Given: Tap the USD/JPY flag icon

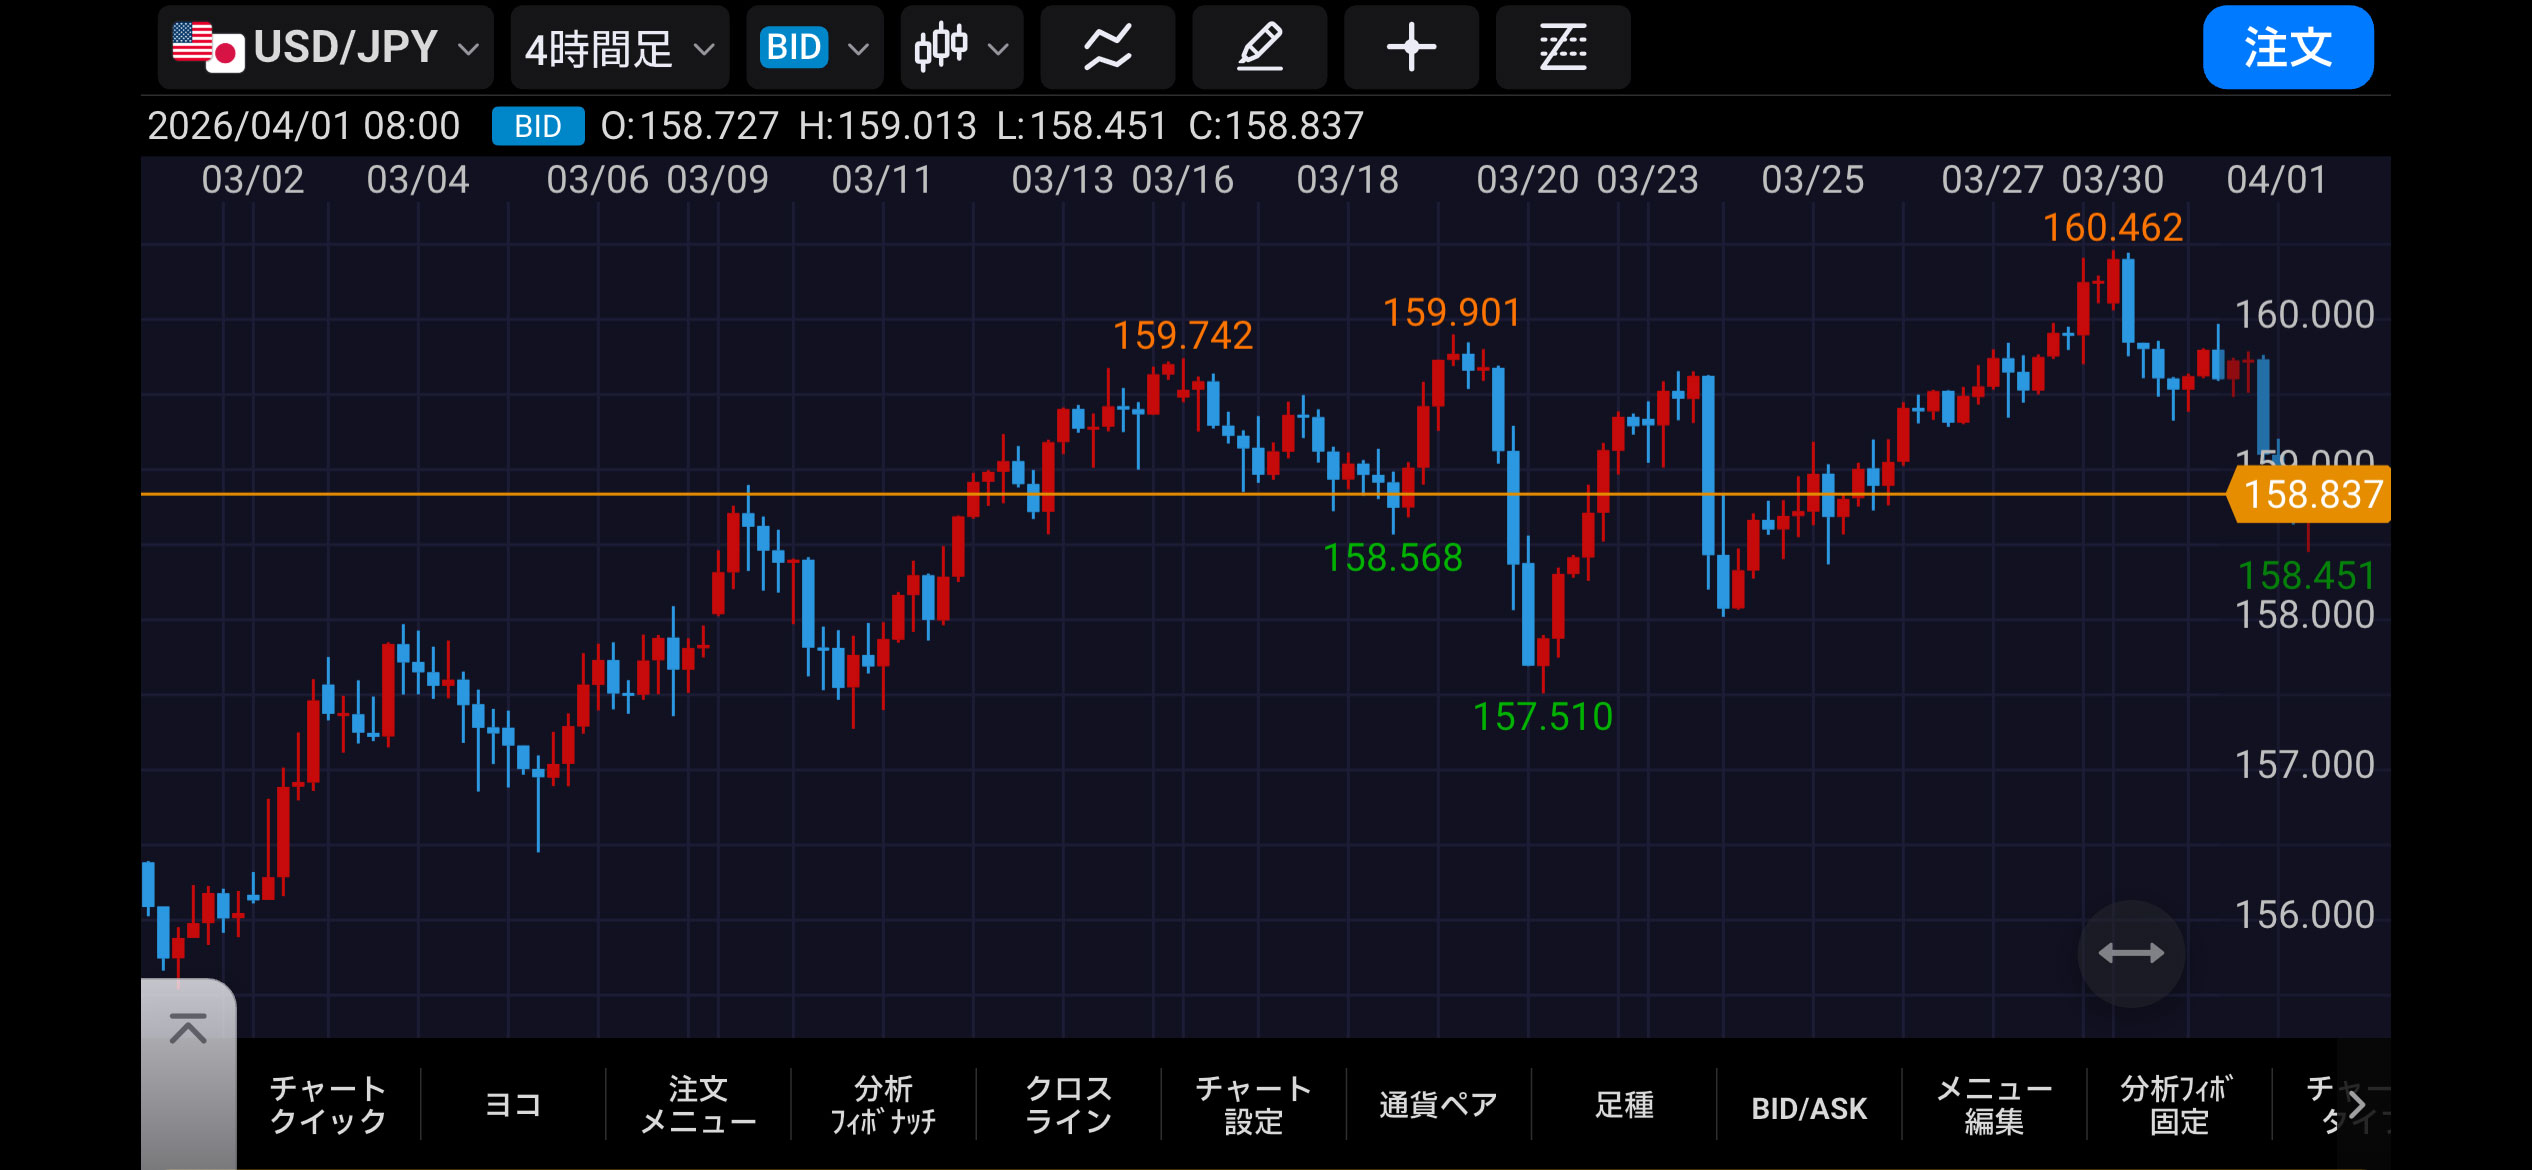Looking at the screenshot, I should (208, 47).
